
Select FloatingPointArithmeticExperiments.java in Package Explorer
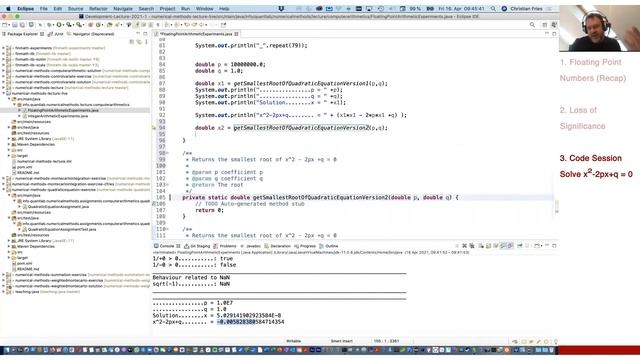point(63,111)
